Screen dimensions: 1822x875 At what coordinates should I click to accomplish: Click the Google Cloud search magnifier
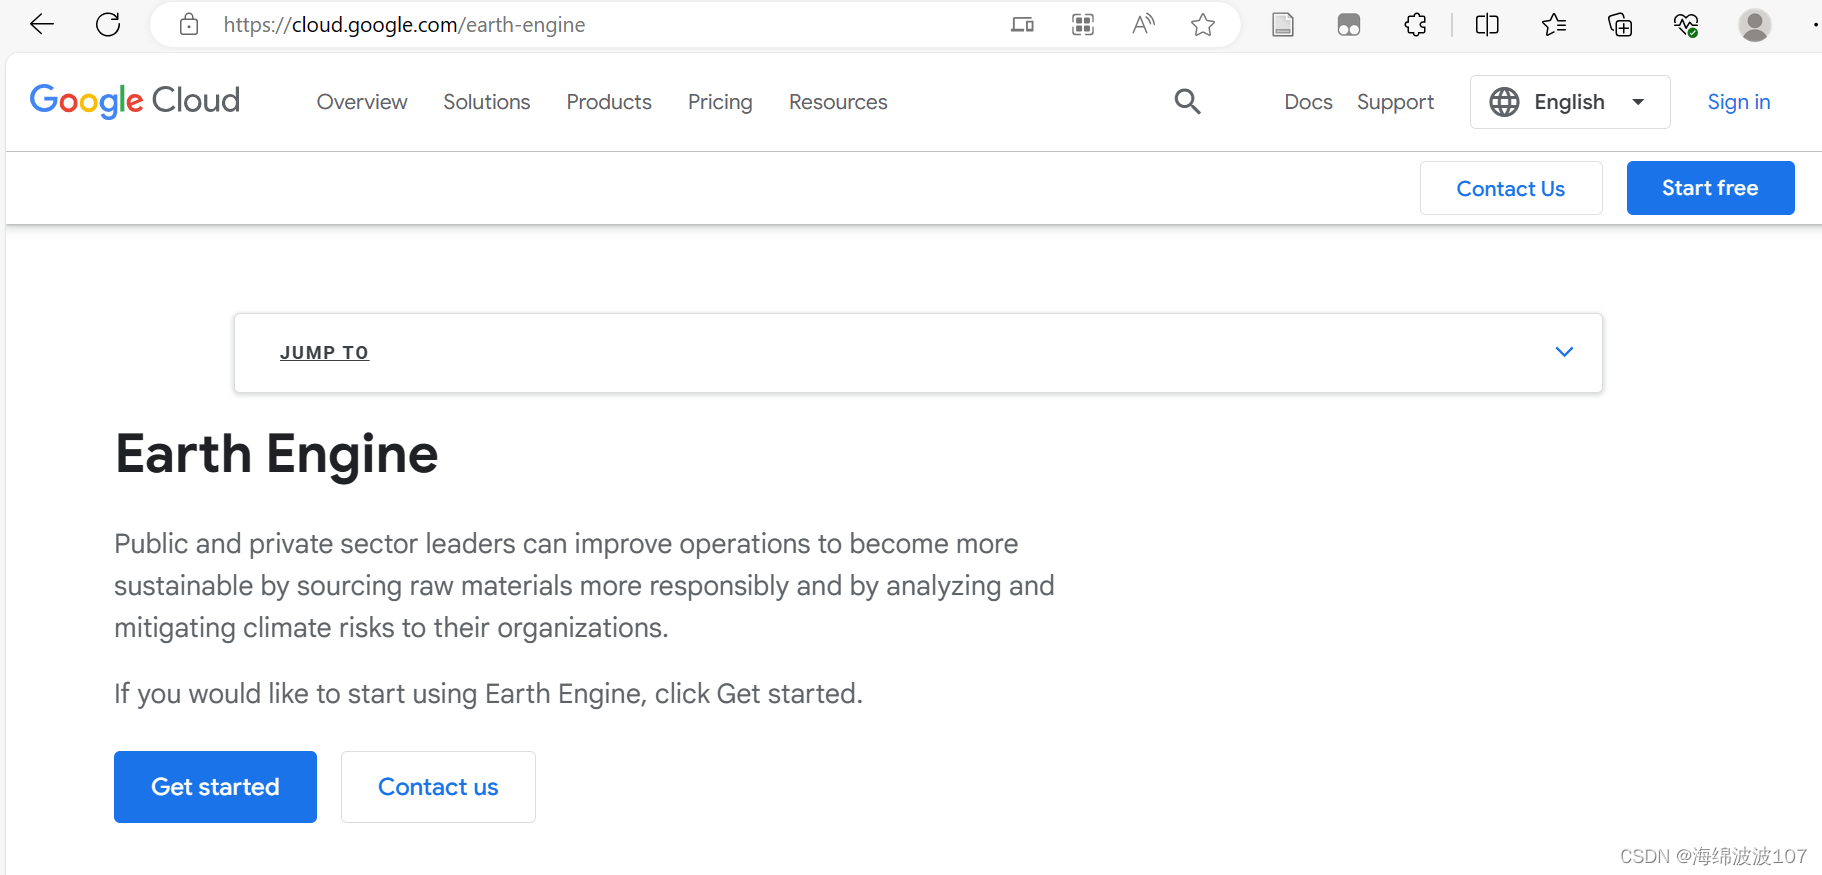(x=1187, y=101)
